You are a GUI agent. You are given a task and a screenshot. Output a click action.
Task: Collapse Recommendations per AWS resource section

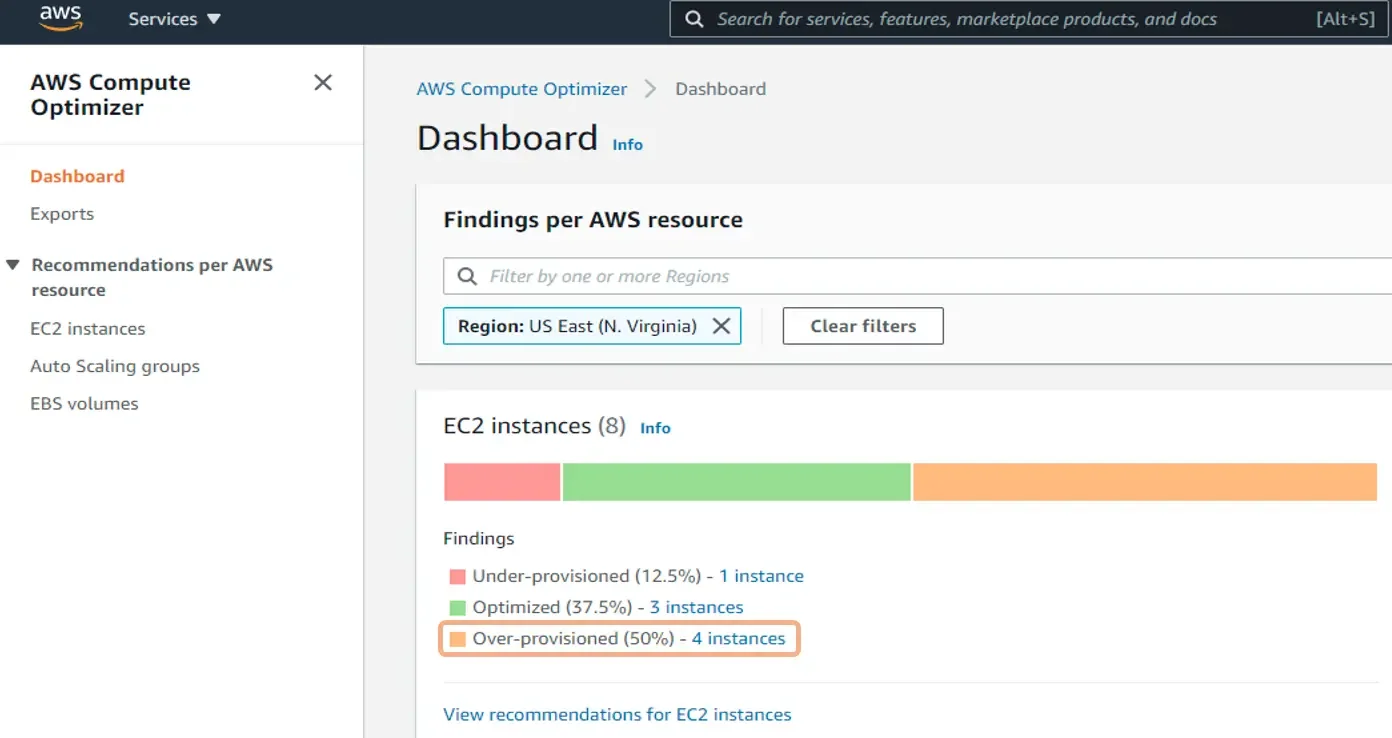[x=13, y=265]
